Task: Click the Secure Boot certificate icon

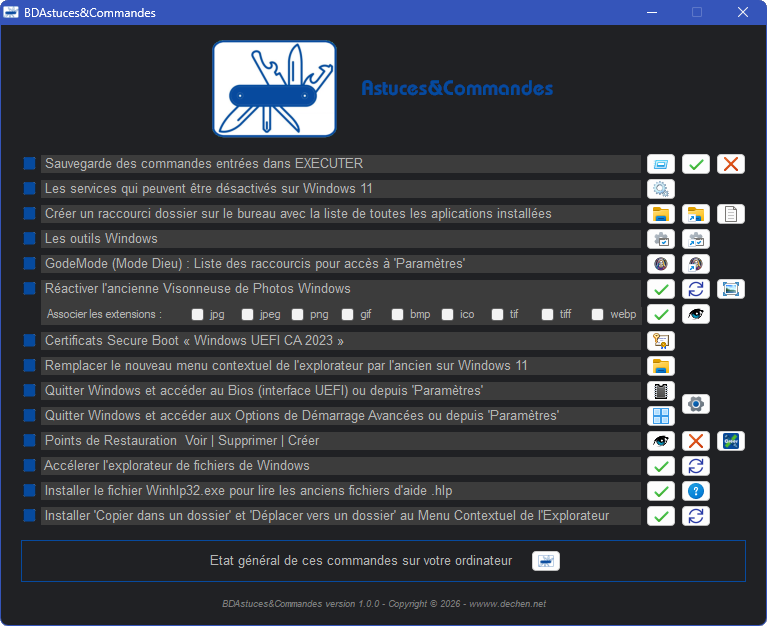Action: click(x=660, y=341)
